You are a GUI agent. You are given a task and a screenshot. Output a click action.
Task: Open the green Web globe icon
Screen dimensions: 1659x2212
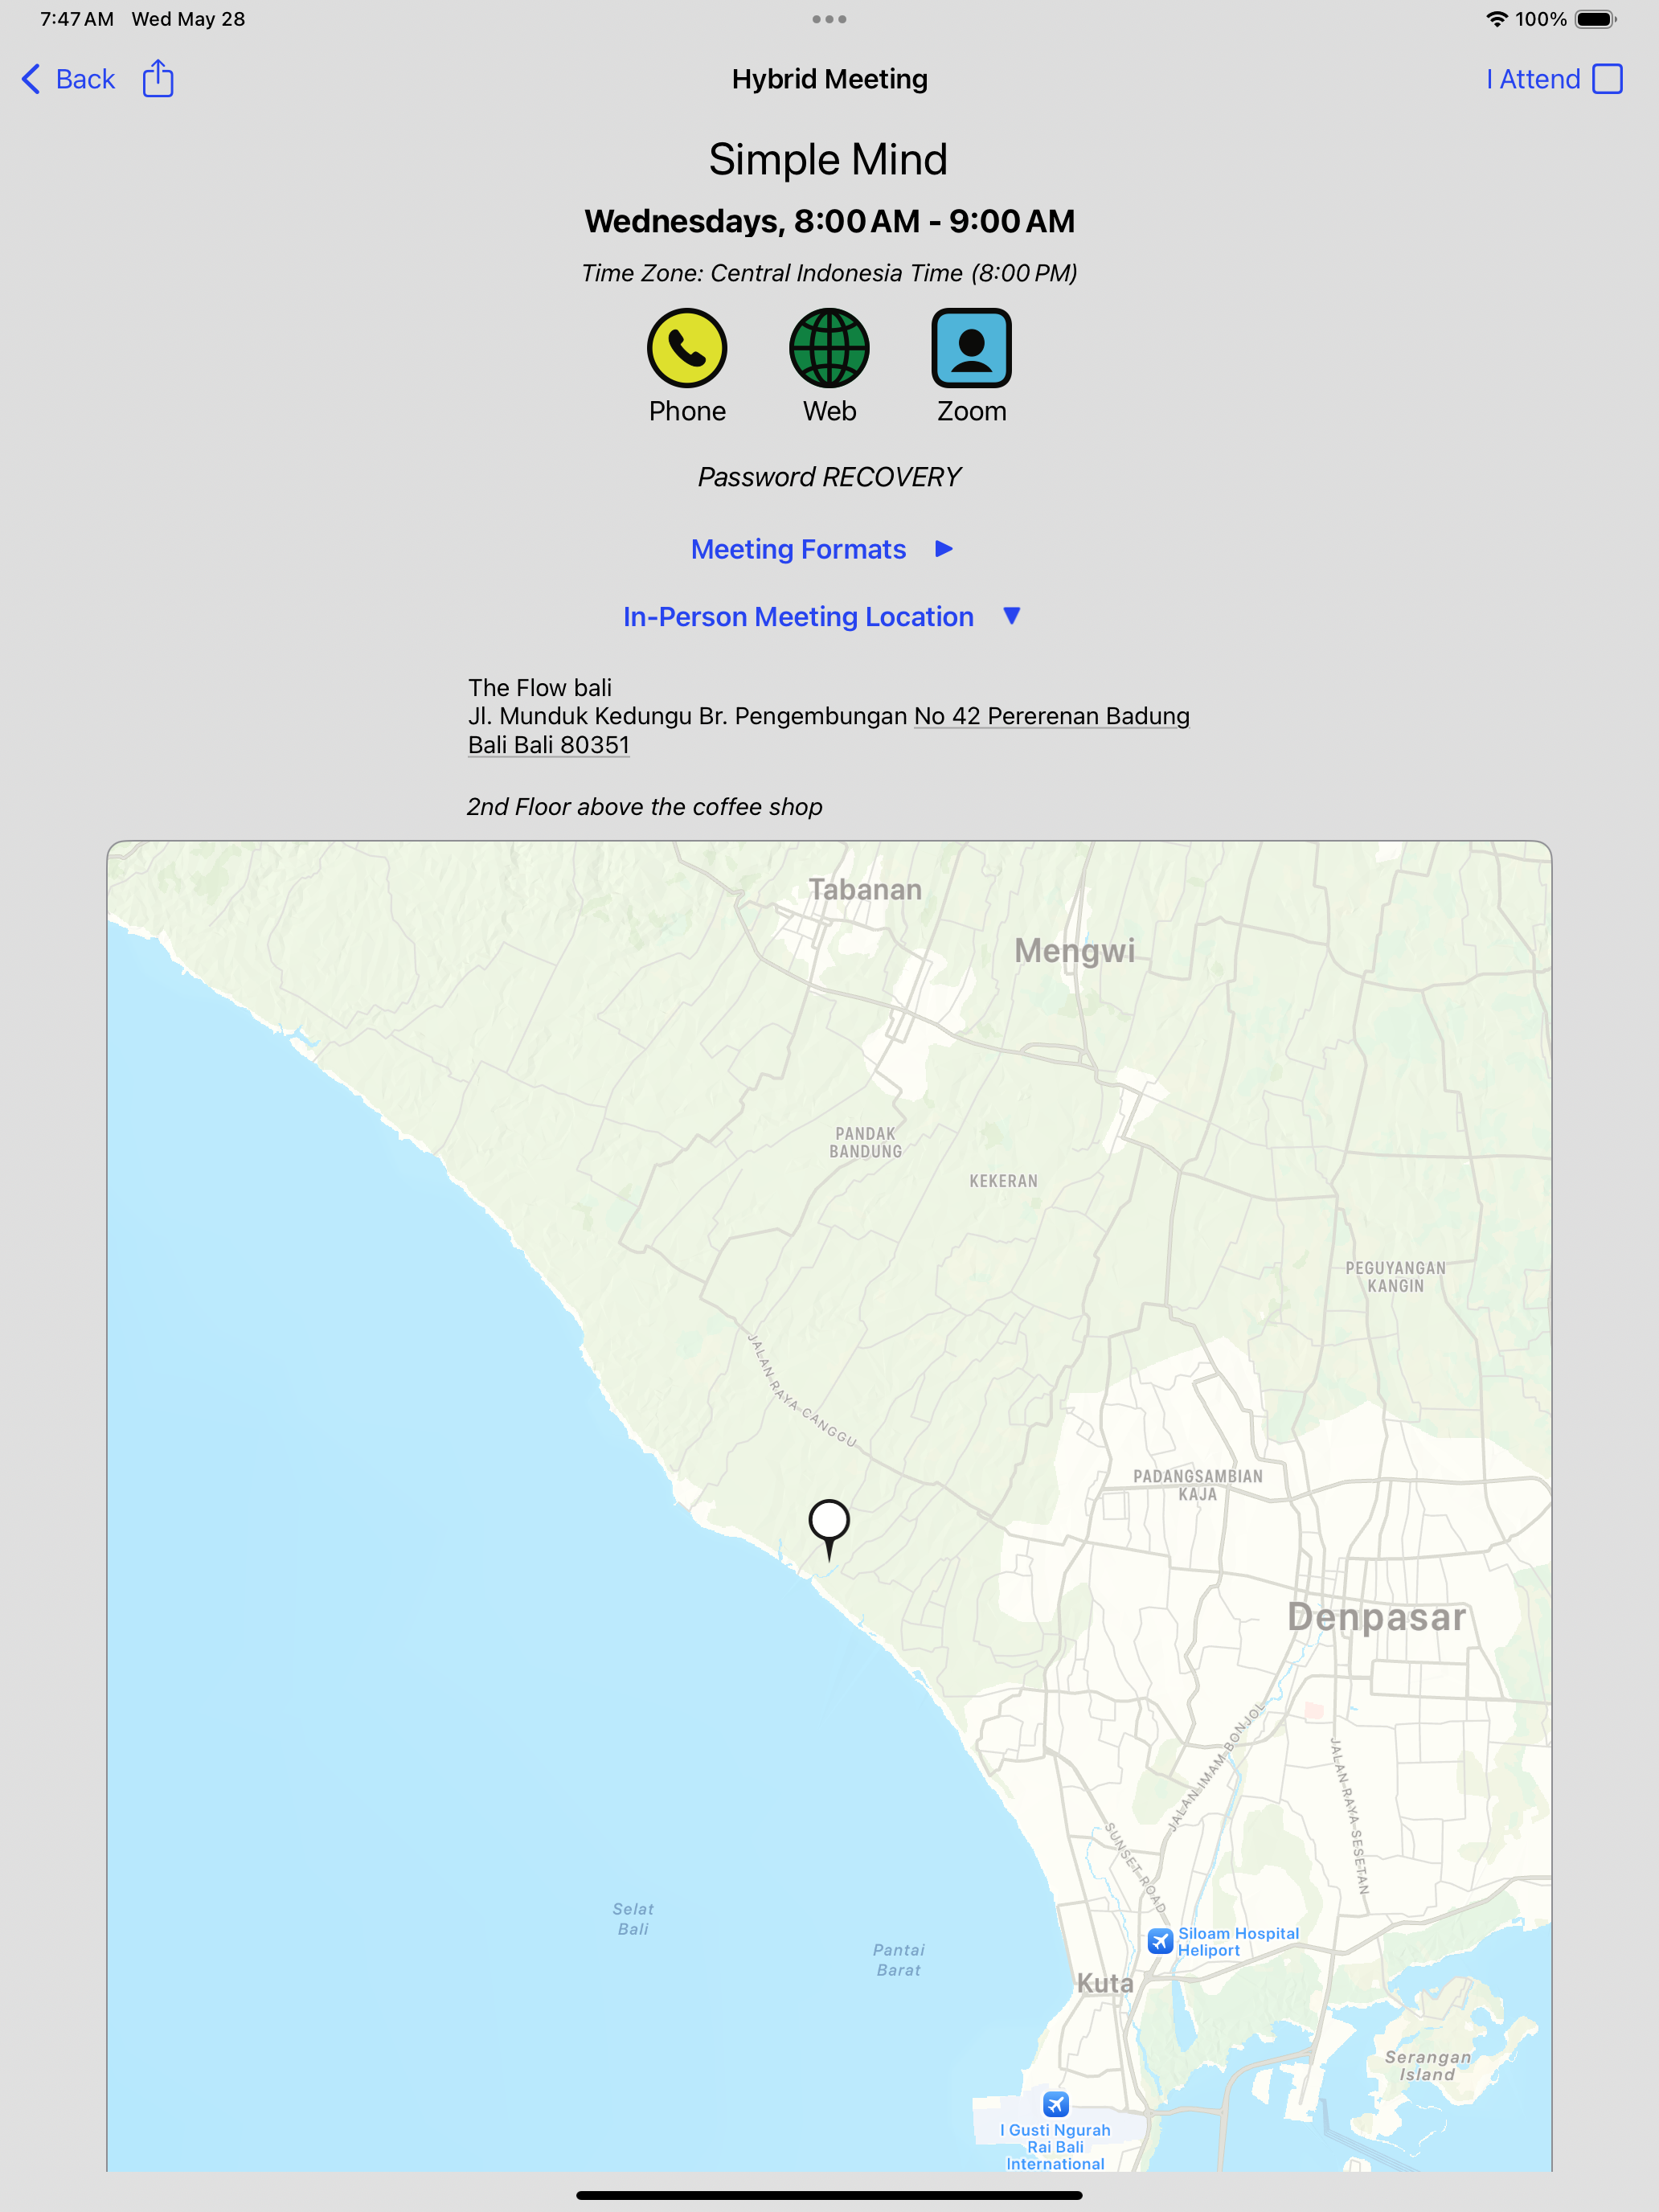click(829, 348)
